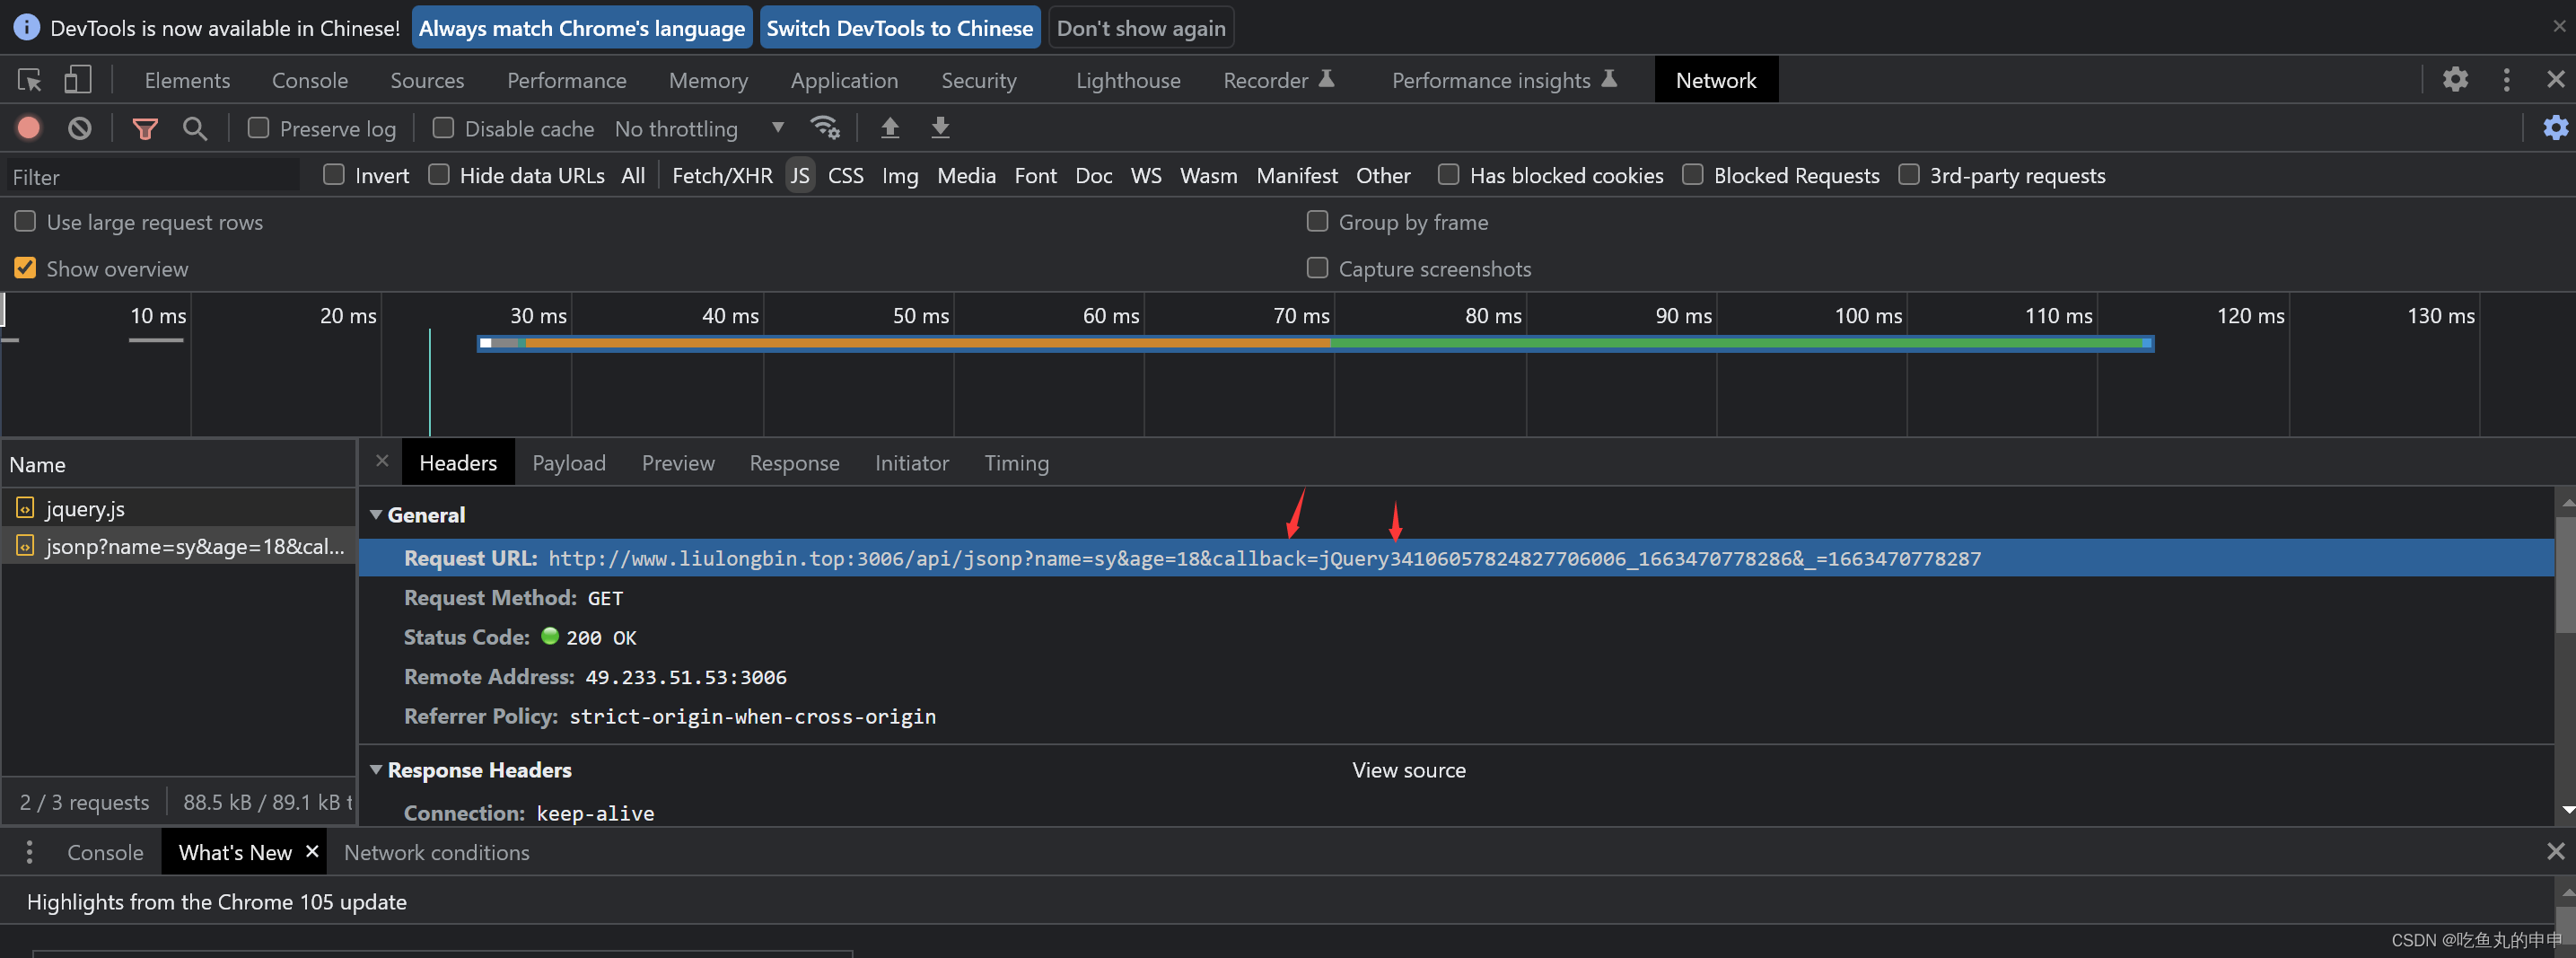This screenshot has width=2576, height=958.
Task: Open network conditions wifi icon
Action: tap(825, 128)
